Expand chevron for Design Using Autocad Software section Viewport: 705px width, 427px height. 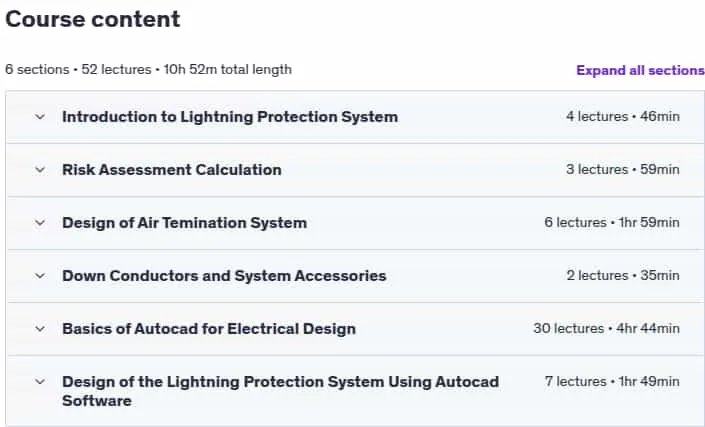click(x=40, y=382)
